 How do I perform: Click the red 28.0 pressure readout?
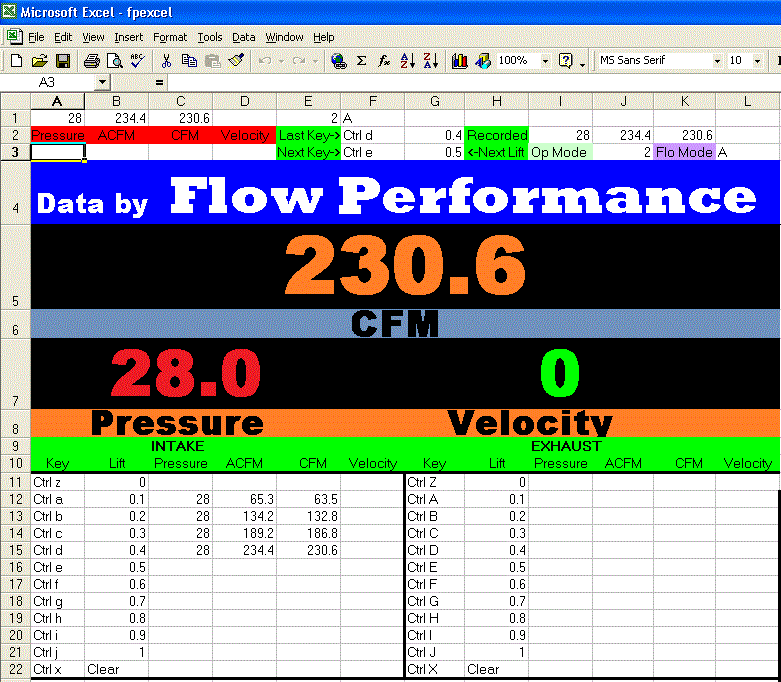pos(185,373)
